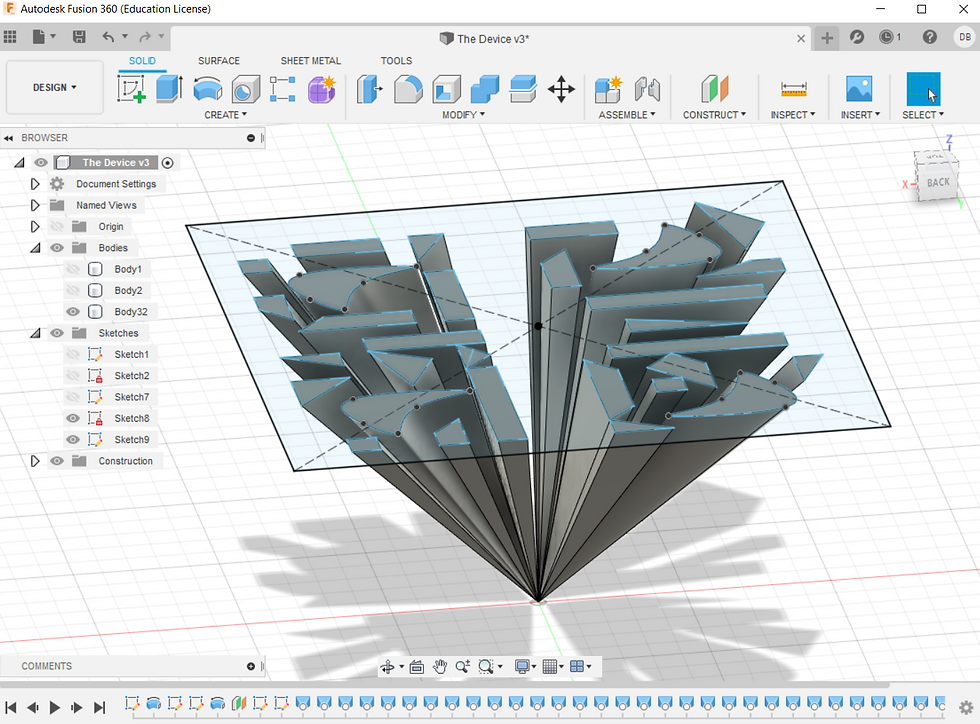Screen dimensions: 980x724
Task: Open the Data Panel grid icon
Action: point(10,37)
